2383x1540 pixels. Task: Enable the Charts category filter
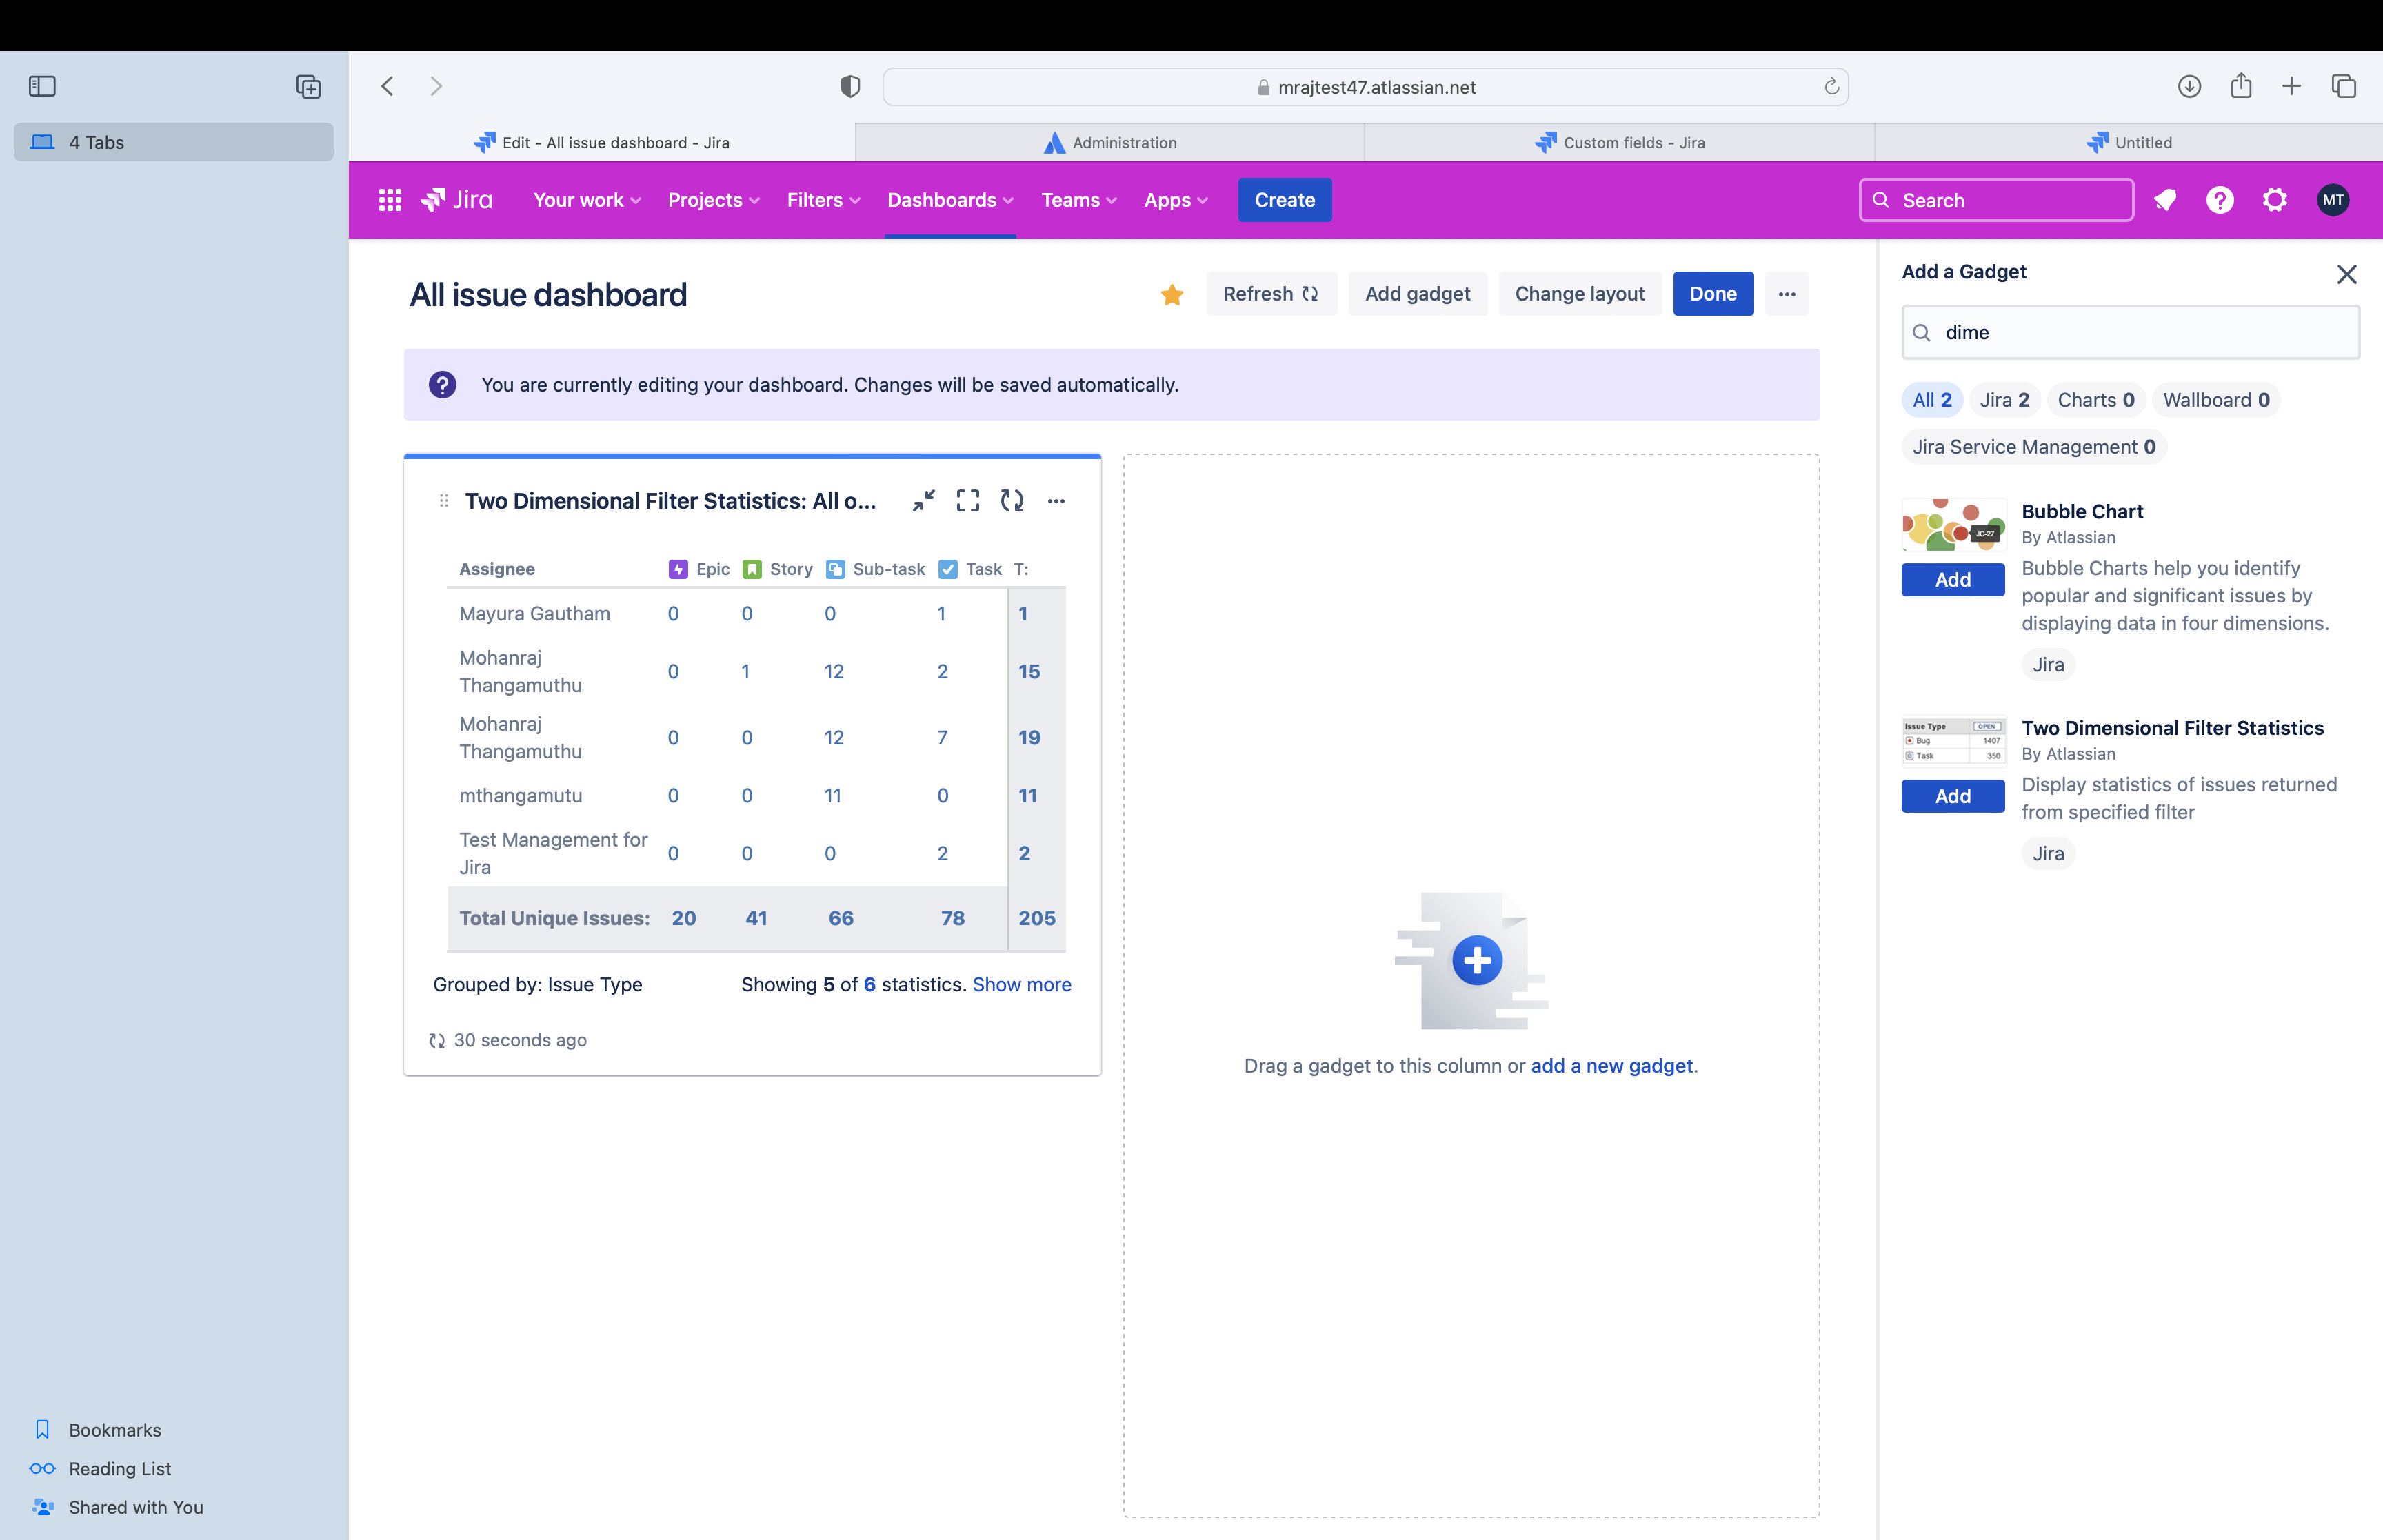pyautogui.click(x=2096, y=399)
